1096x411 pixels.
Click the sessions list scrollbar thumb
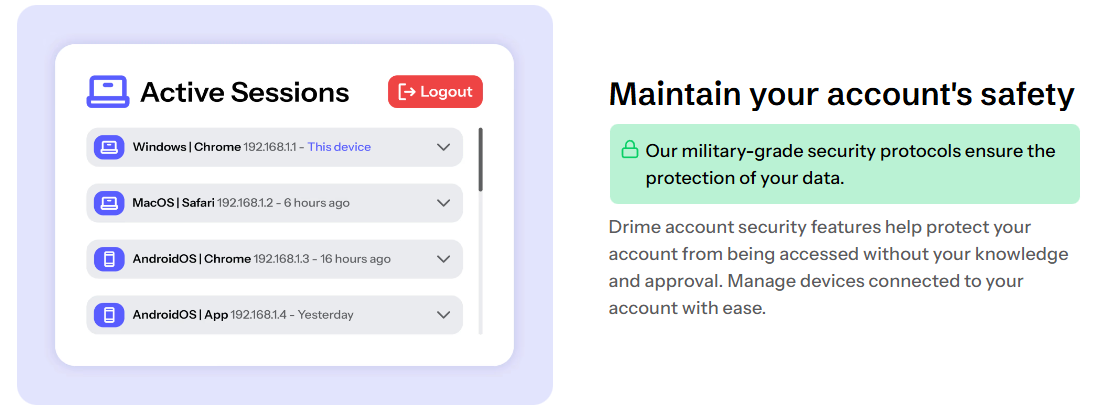(480, 160)
